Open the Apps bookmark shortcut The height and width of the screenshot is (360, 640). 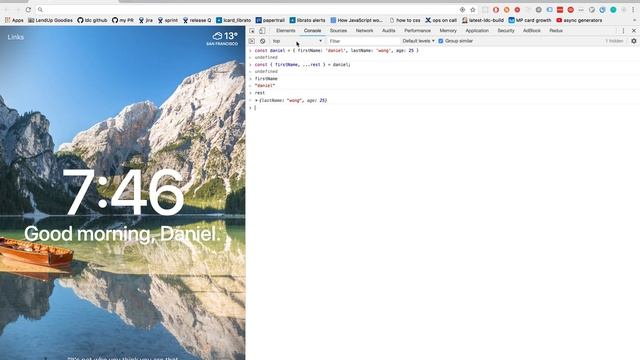pos(14,20)
